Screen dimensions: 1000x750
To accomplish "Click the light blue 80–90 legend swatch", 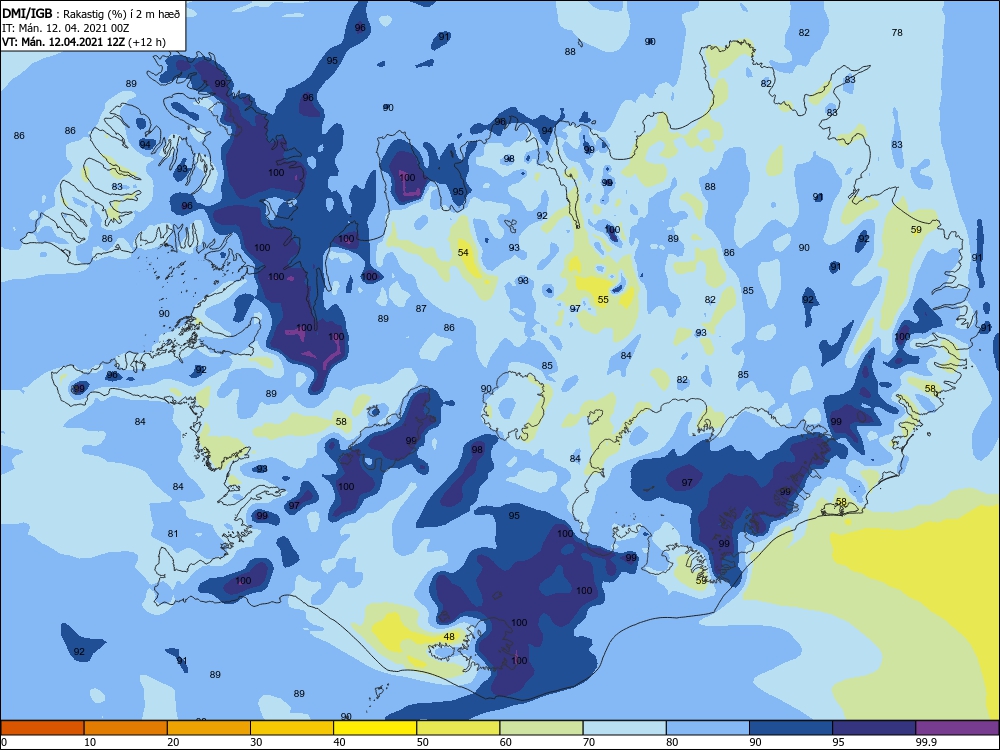I will 708,728.
